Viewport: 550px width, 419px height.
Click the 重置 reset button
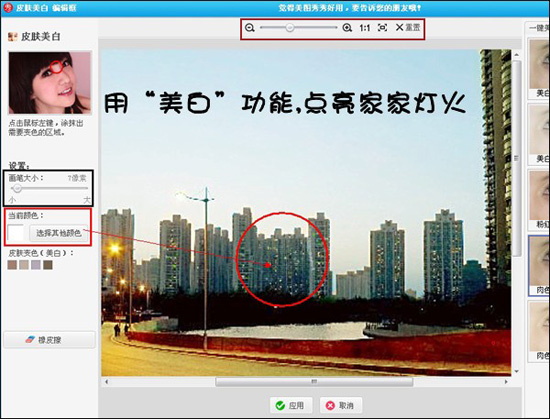(x=408, y=27)
